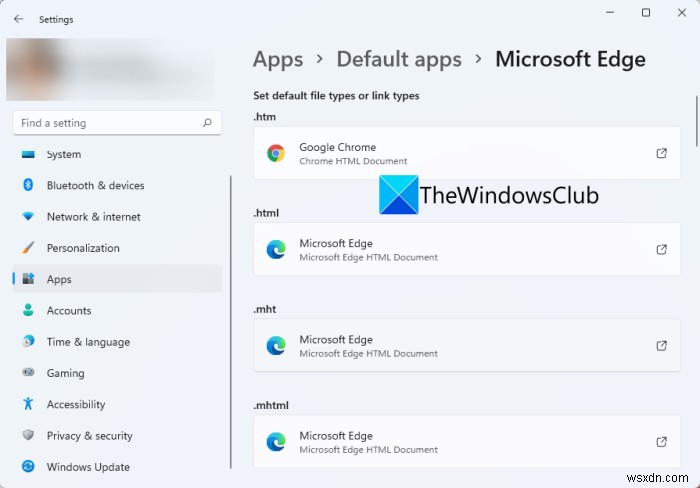Click the Windows Update sync icon
Screen dimensions: 700x488
click(x=28, y=466)
